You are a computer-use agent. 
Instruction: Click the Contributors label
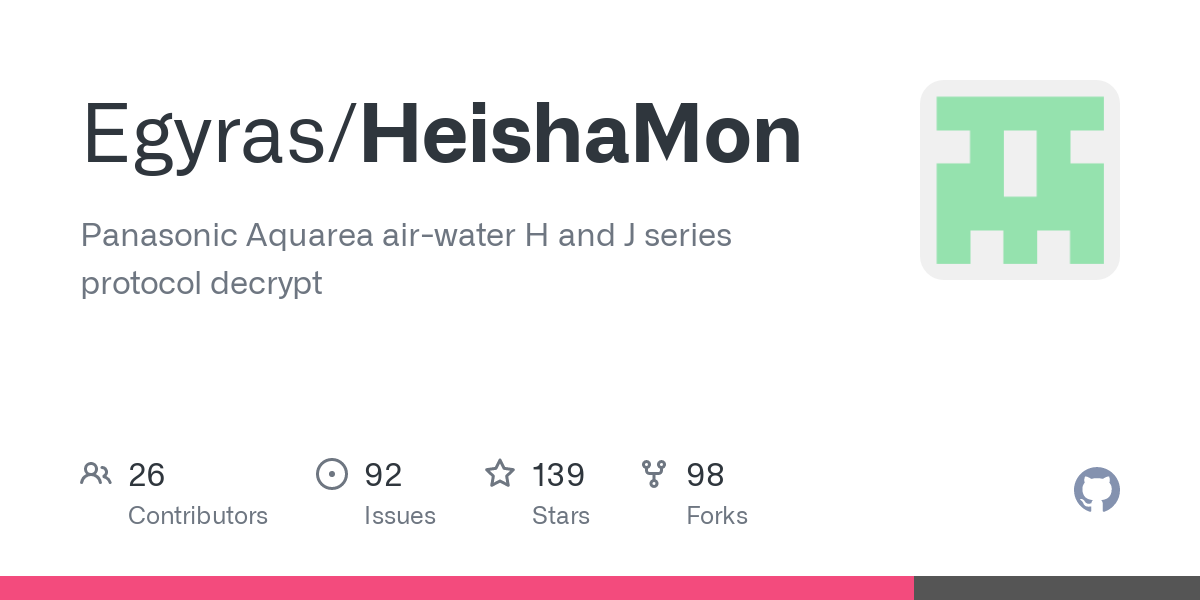coord(198,516)
